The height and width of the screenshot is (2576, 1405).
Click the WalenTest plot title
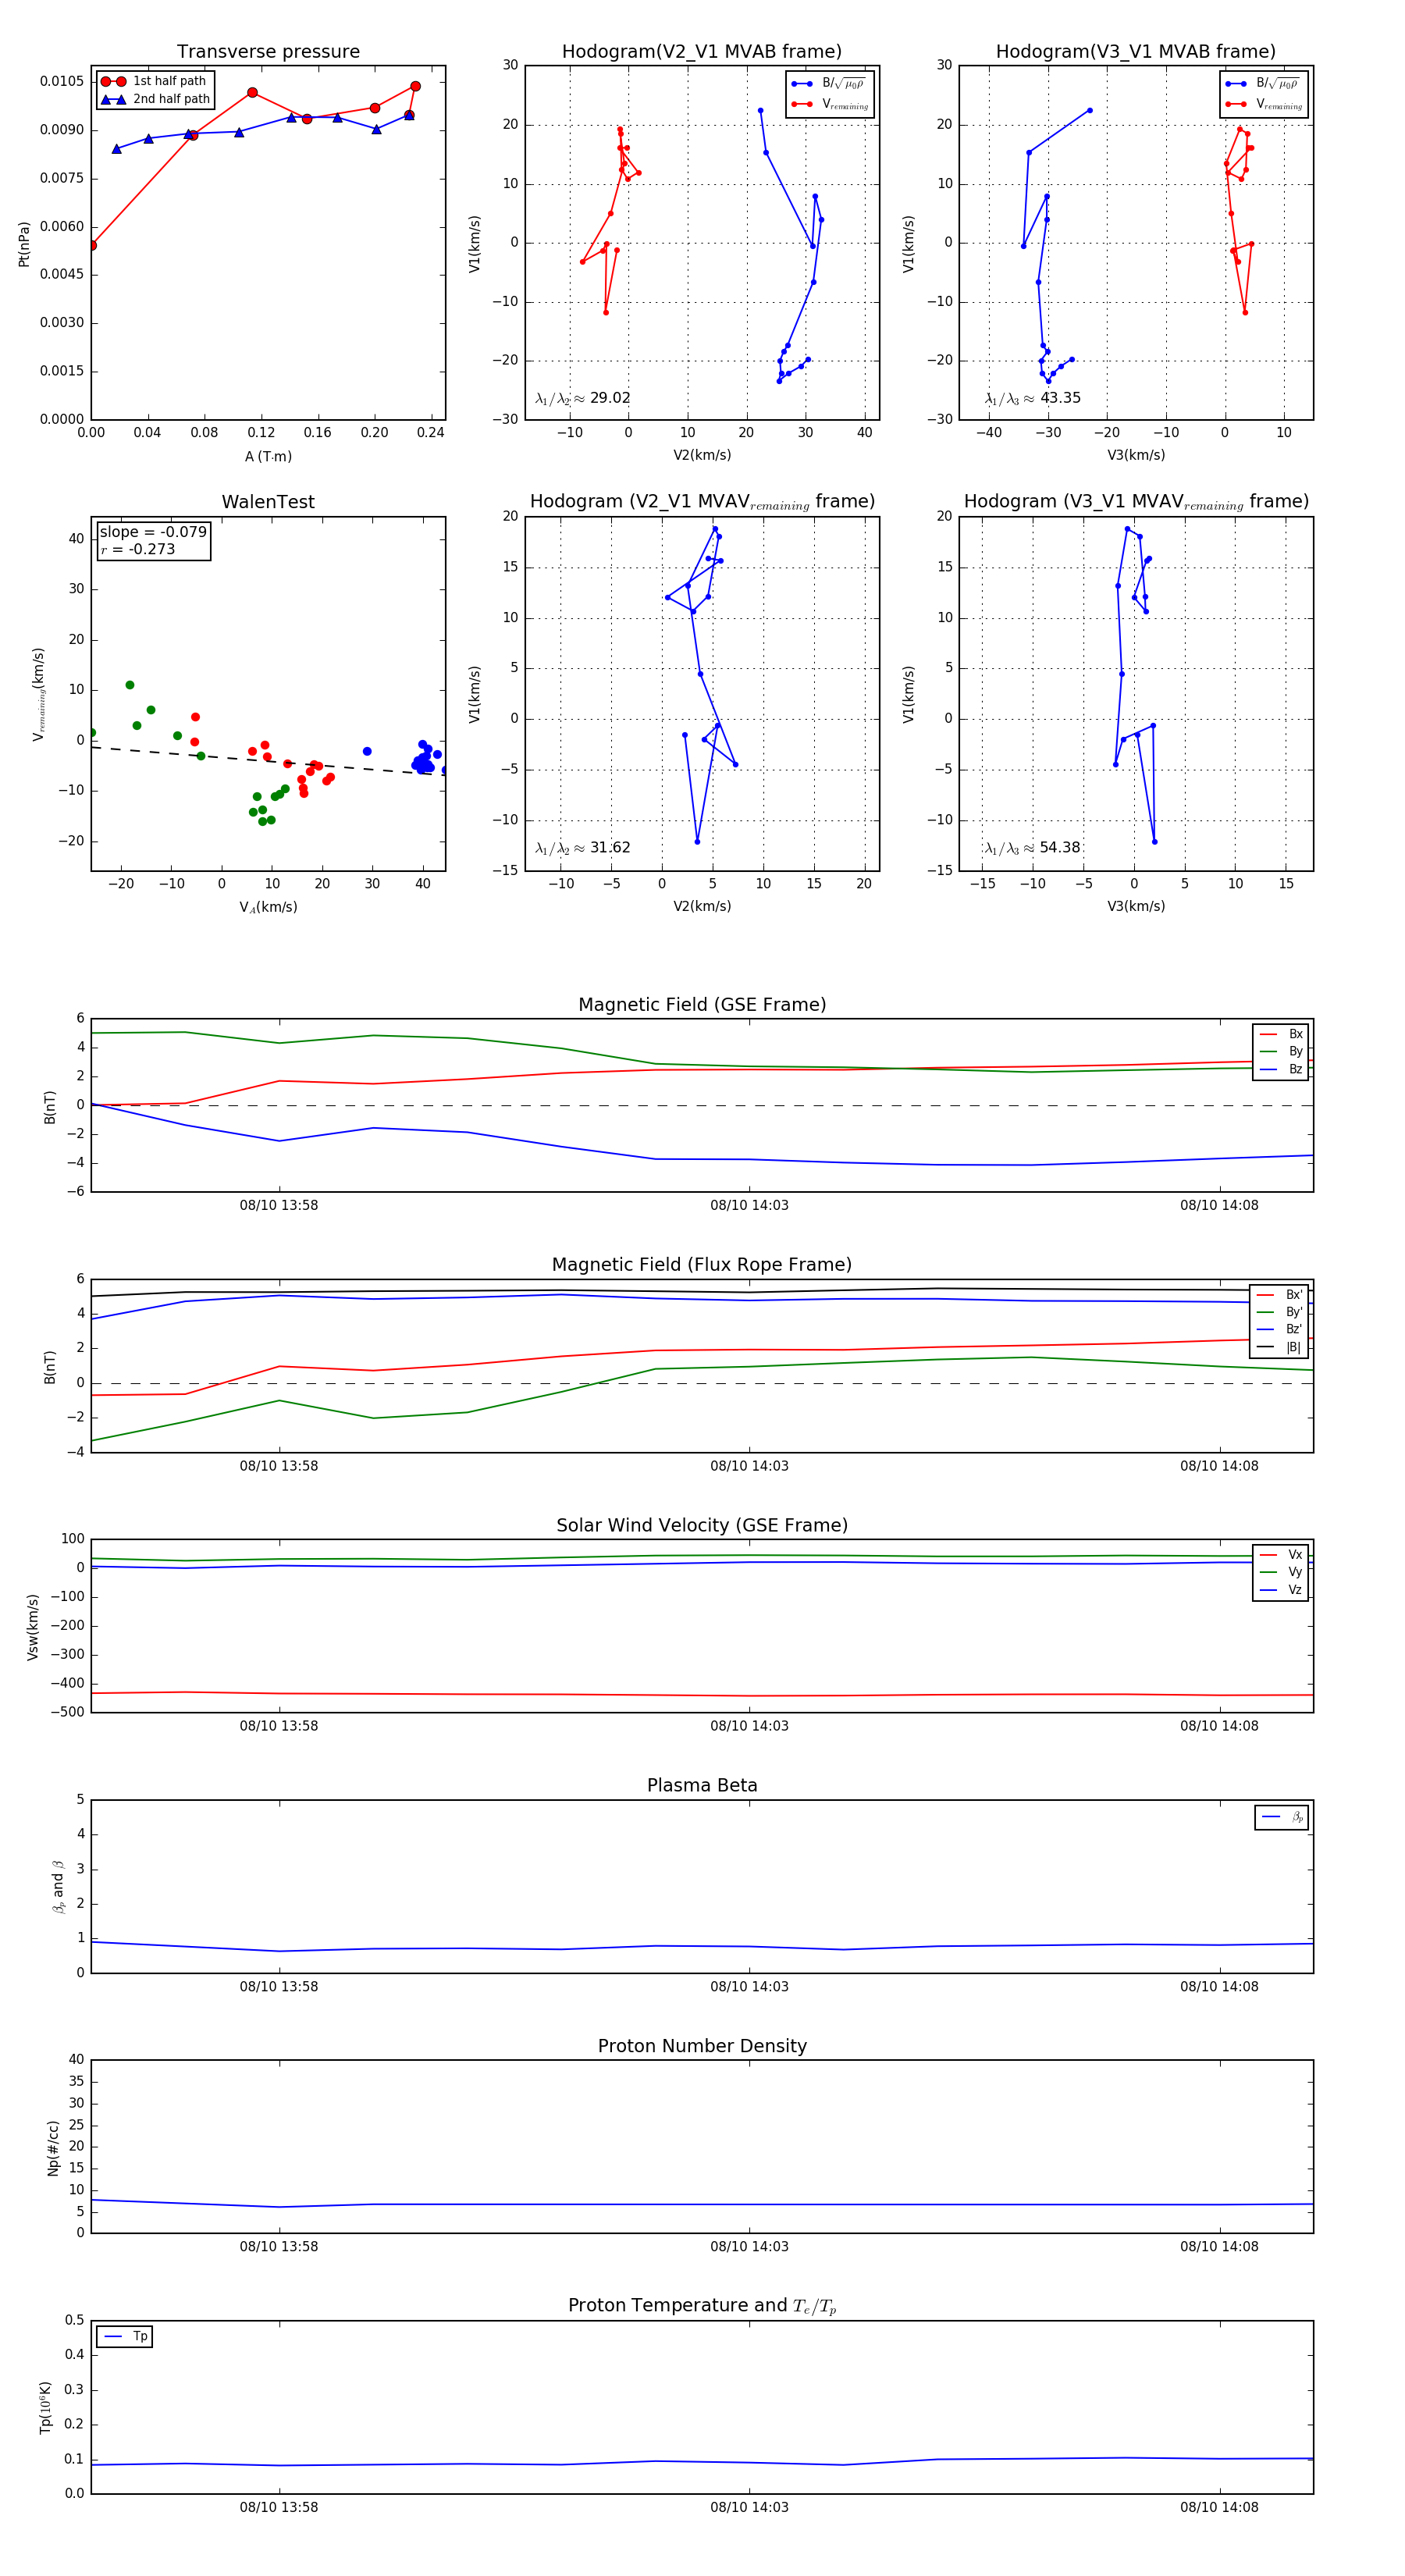coord(268,502)
